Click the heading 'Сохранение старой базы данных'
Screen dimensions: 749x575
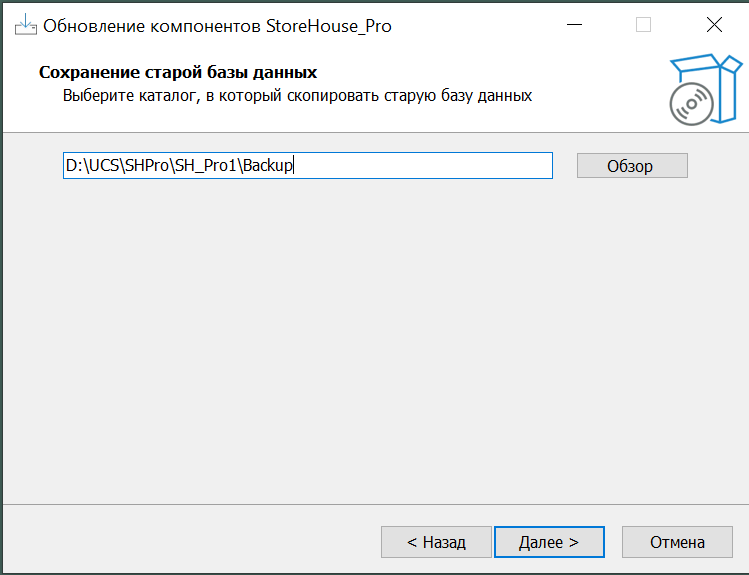point(177,73)
